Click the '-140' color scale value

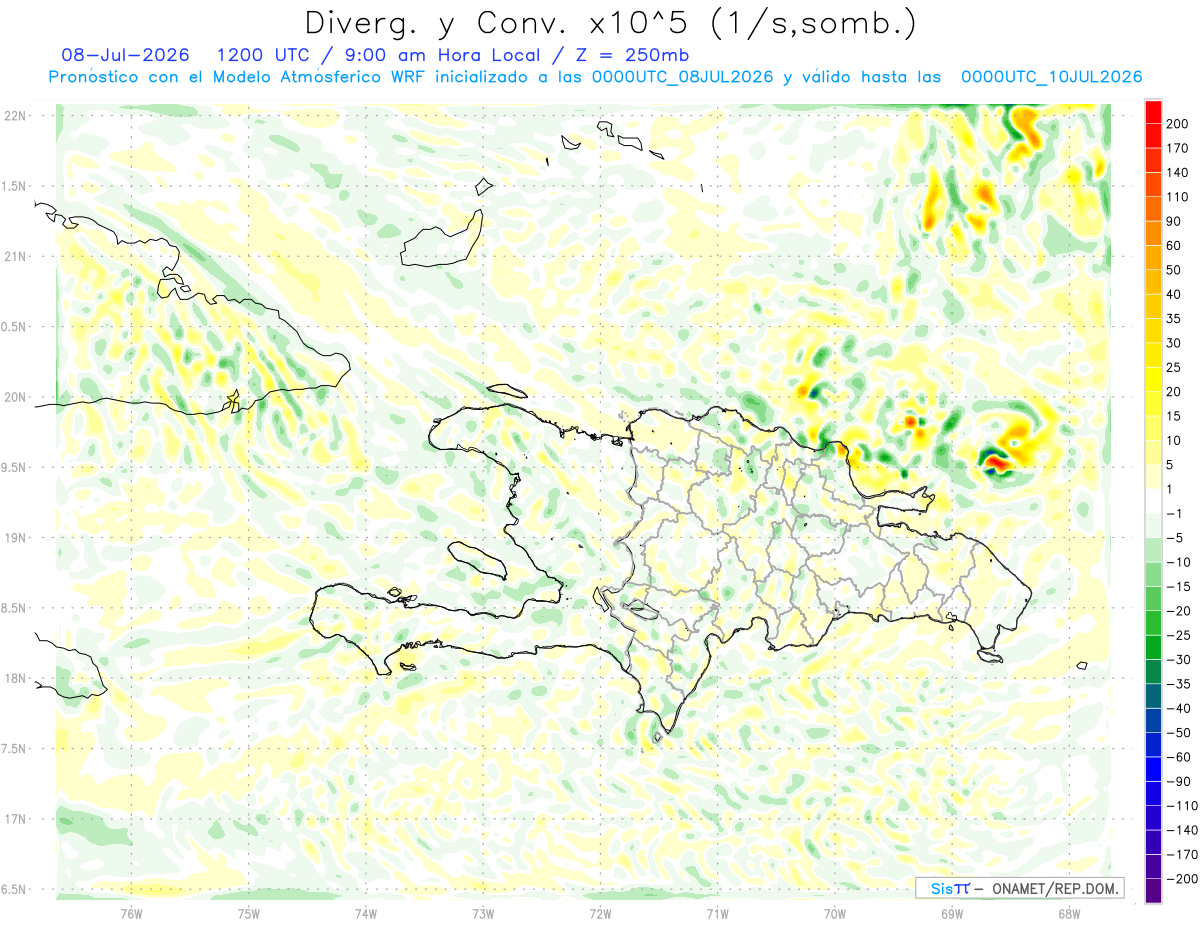tap(1182, 830)
